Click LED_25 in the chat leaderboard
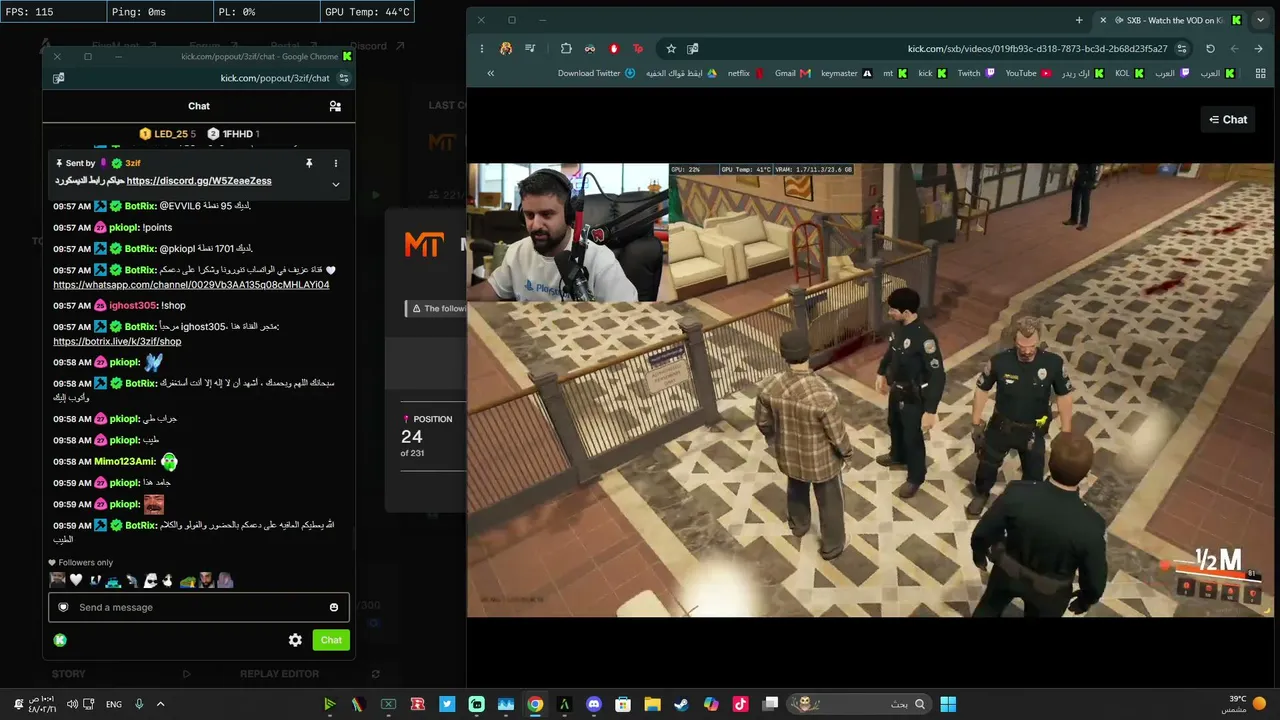The height and width of the screenshot is (720, 1280). click(x=171, y=134)
